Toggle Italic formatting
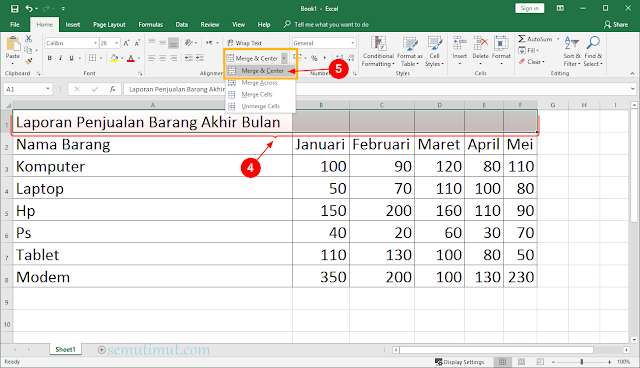The image size is (640, 368). 60,58
